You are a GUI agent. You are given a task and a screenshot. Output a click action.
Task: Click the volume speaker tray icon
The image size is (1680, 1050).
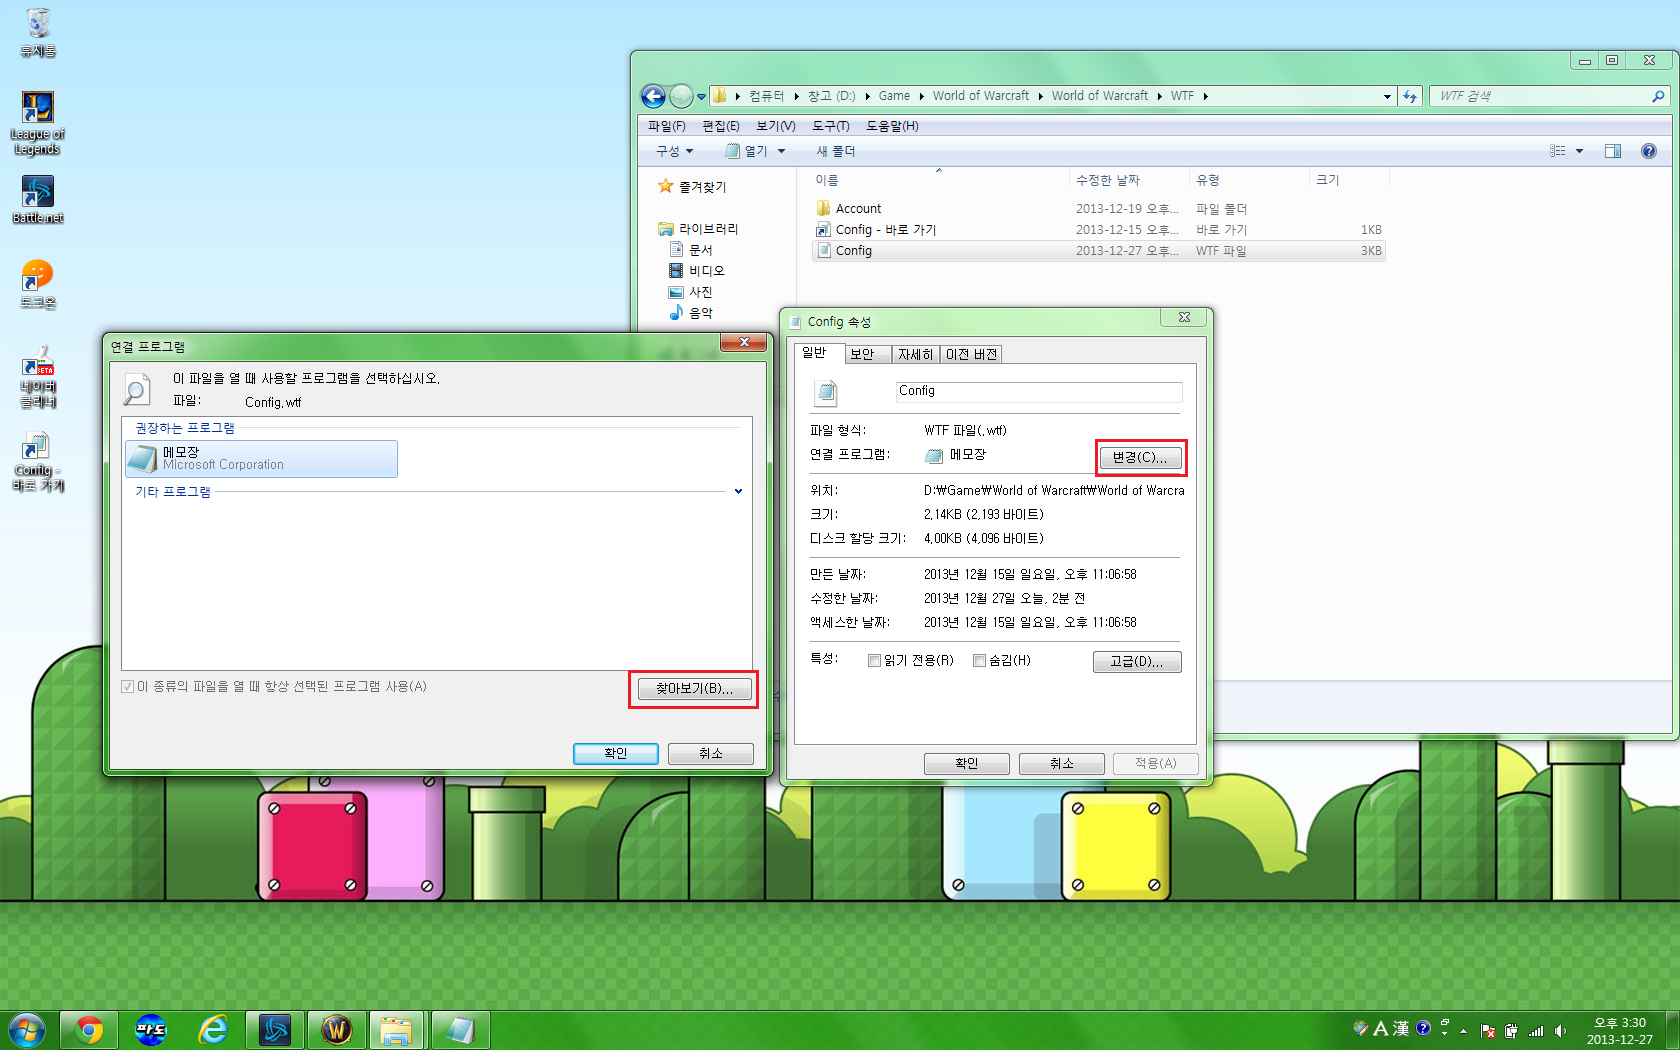click(1561, 1031)
